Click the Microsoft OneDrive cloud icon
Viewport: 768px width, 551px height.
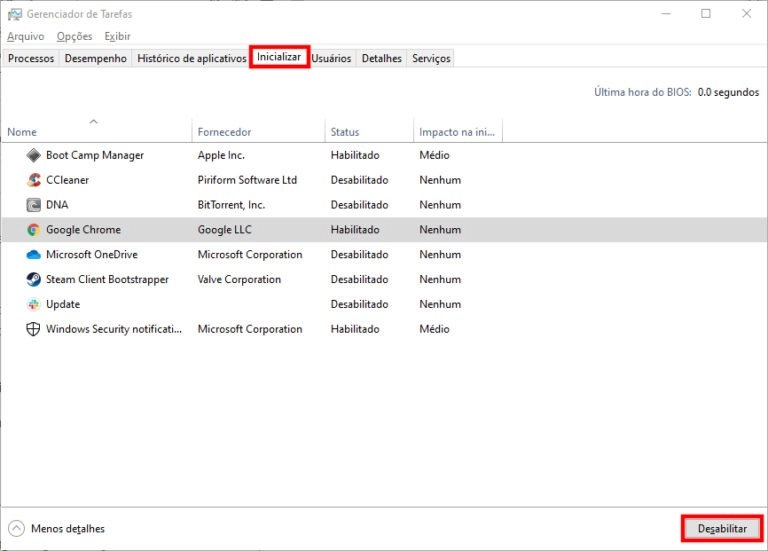[x=33, y=255]
